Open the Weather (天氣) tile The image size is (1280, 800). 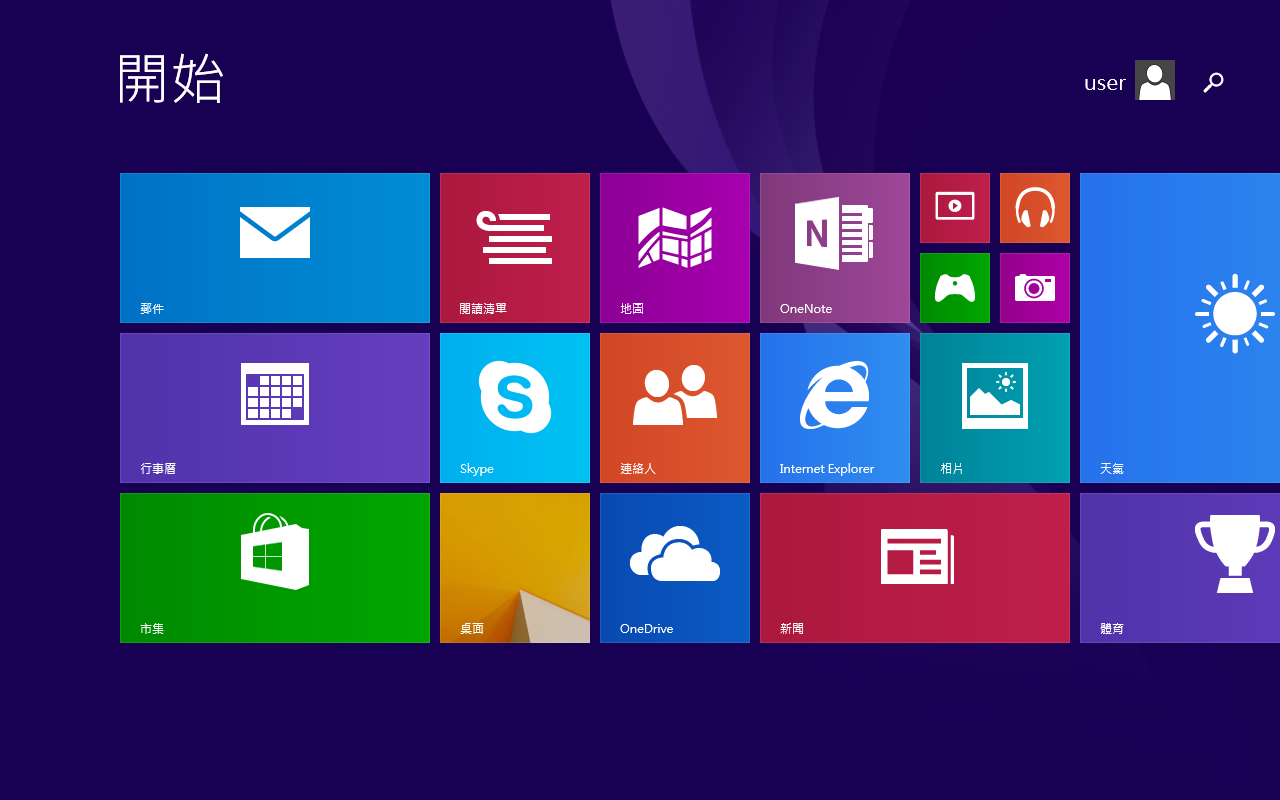pyautogui.click(x=1180, y=328)
